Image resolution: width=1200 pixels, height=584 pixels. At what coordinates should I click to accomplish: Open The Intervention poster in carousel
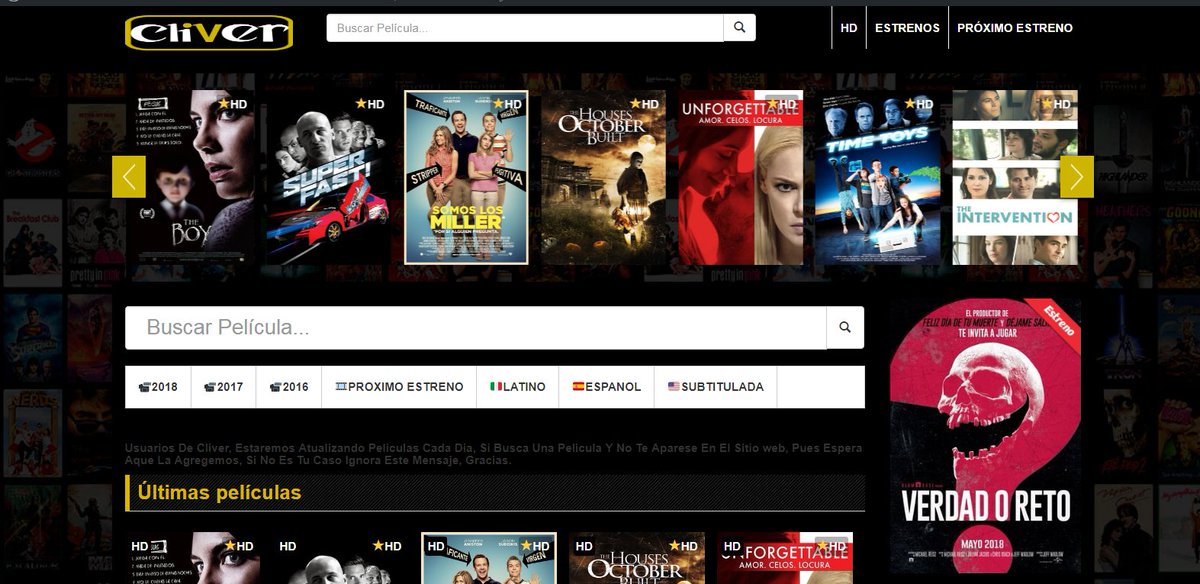pyautogui.click(x=1014, y=177)
